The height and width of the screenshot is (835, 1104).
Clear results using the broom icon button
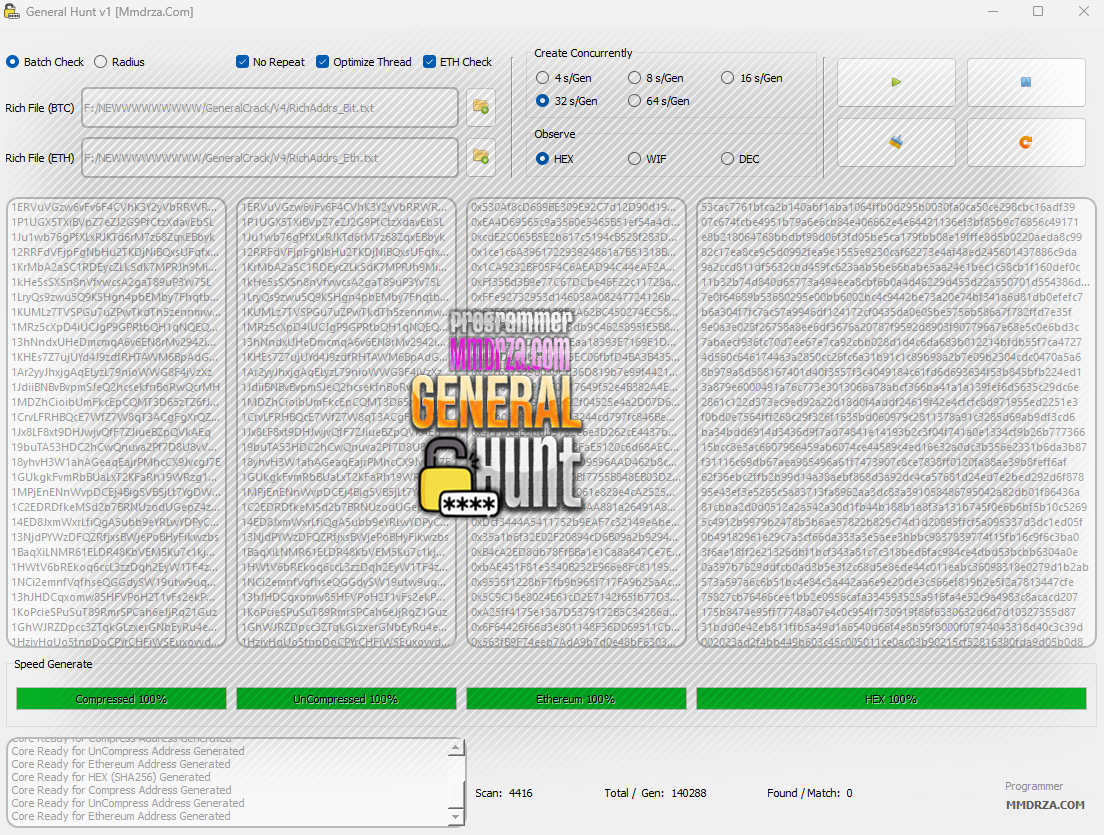896,142
